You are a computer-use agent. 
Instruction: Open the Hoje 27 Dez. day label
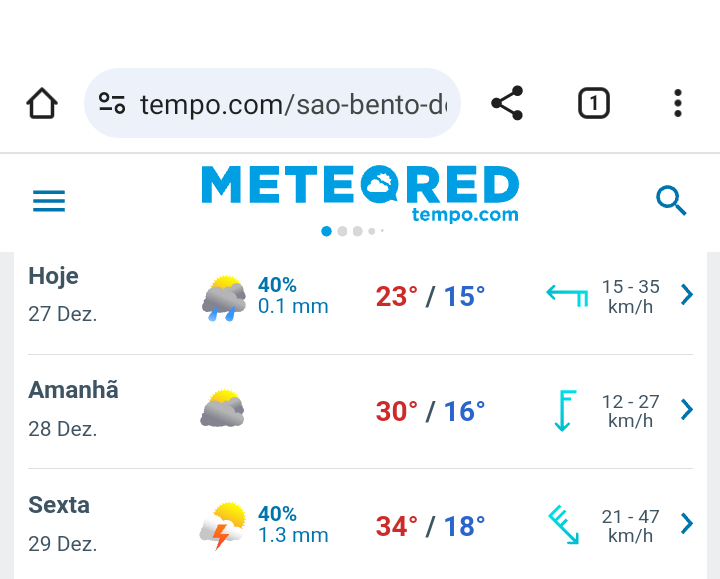(63, 295)
